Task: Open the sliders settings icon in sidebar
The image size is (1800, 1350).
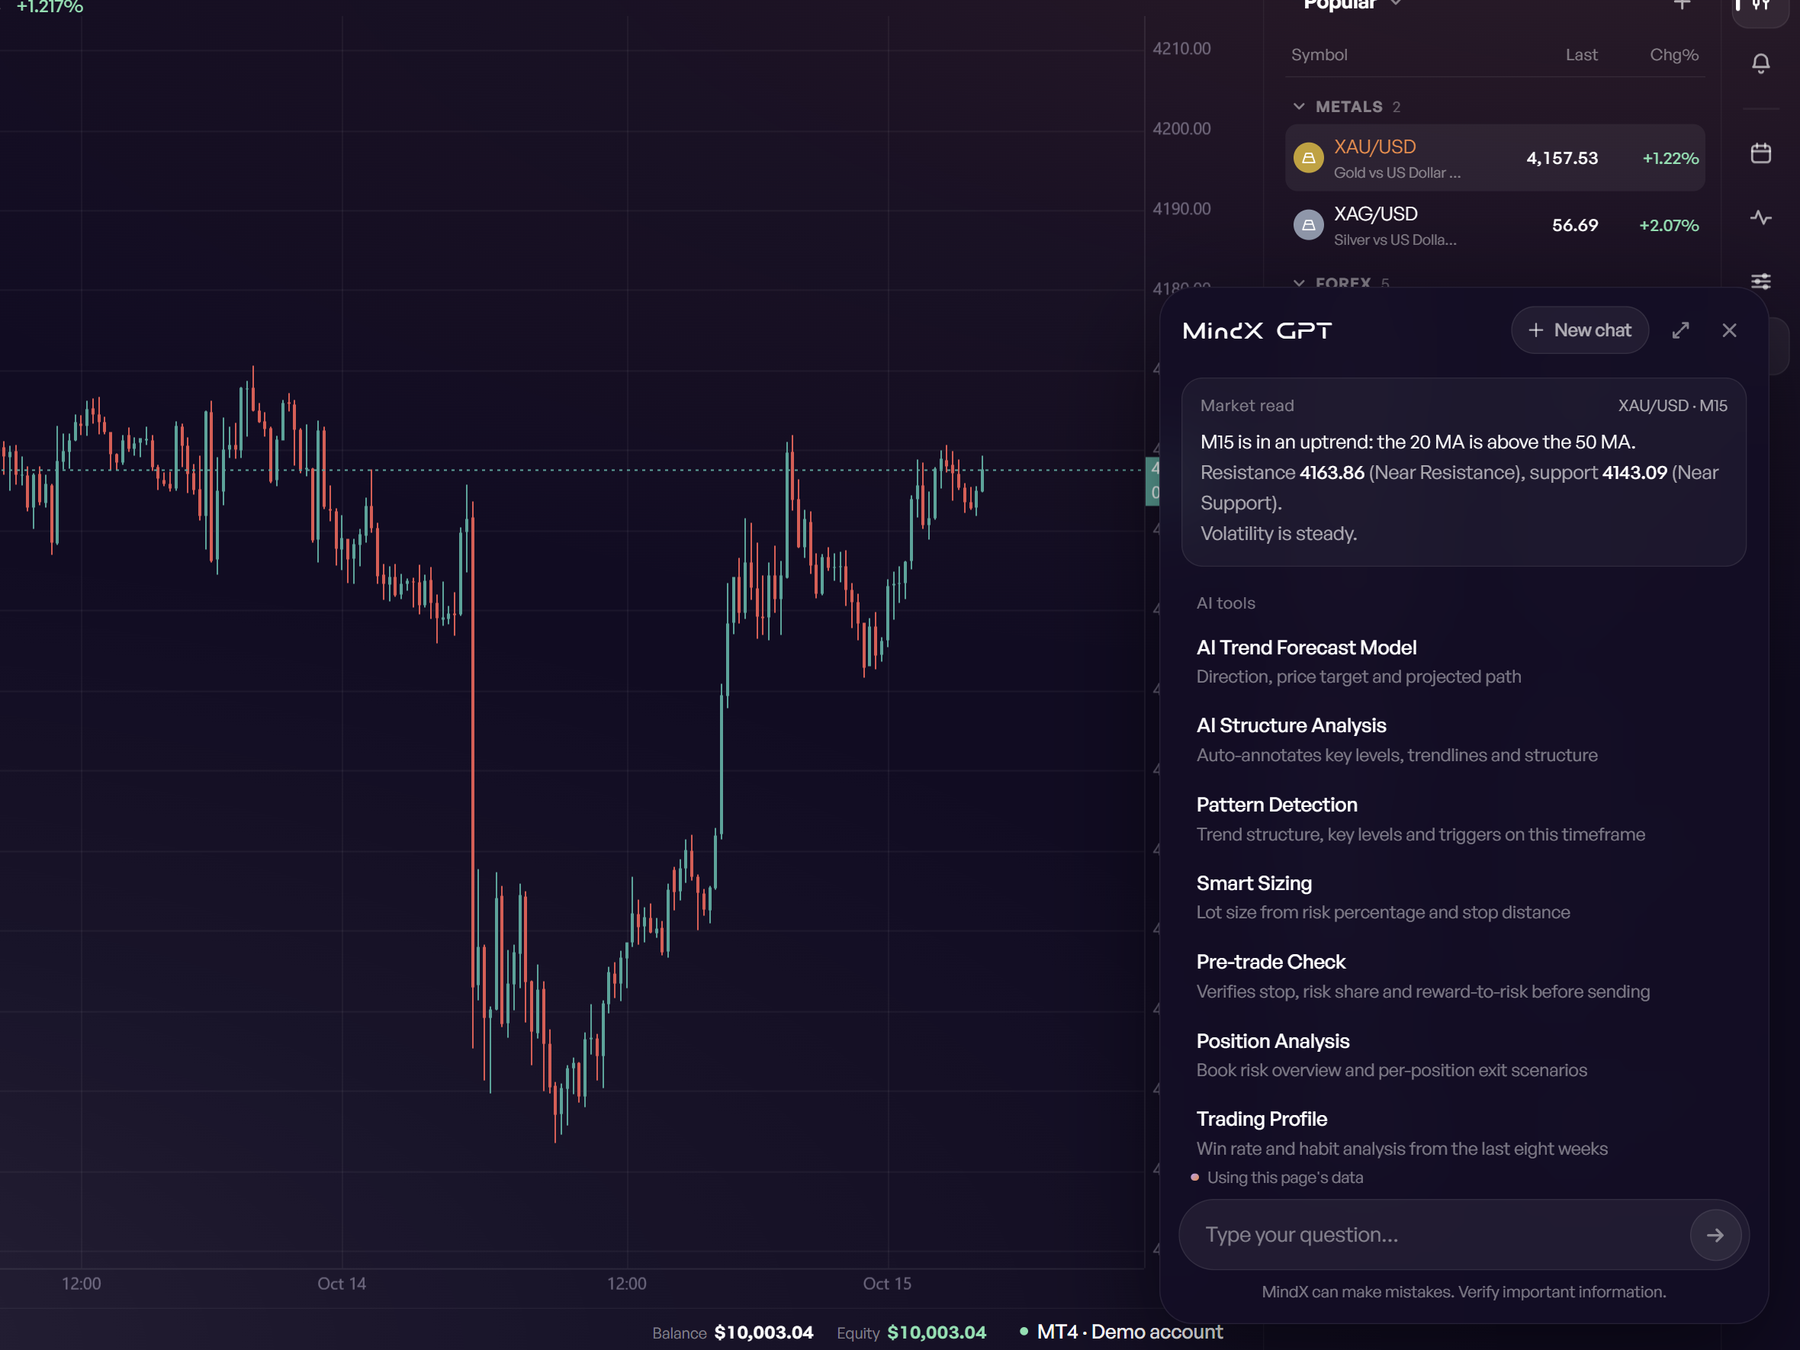Action: click(x=1761, y=281)
